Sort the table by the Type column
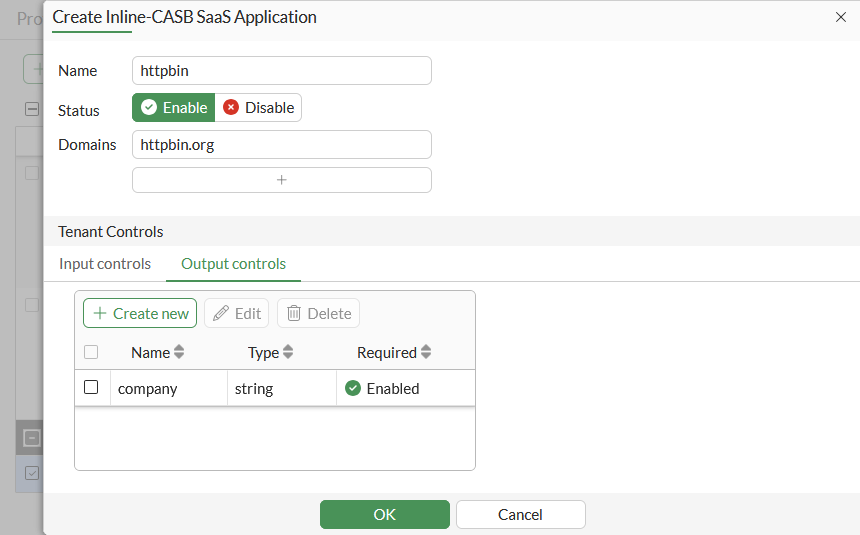Screen dimensions: 860x535 (x=270, y=352)
